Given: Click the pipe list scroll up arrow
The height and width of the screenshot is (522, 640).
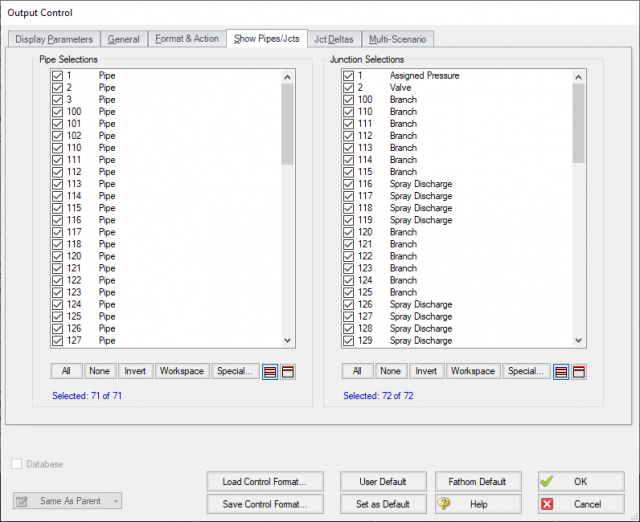Looking at the screenshot, I should point(287,77).
